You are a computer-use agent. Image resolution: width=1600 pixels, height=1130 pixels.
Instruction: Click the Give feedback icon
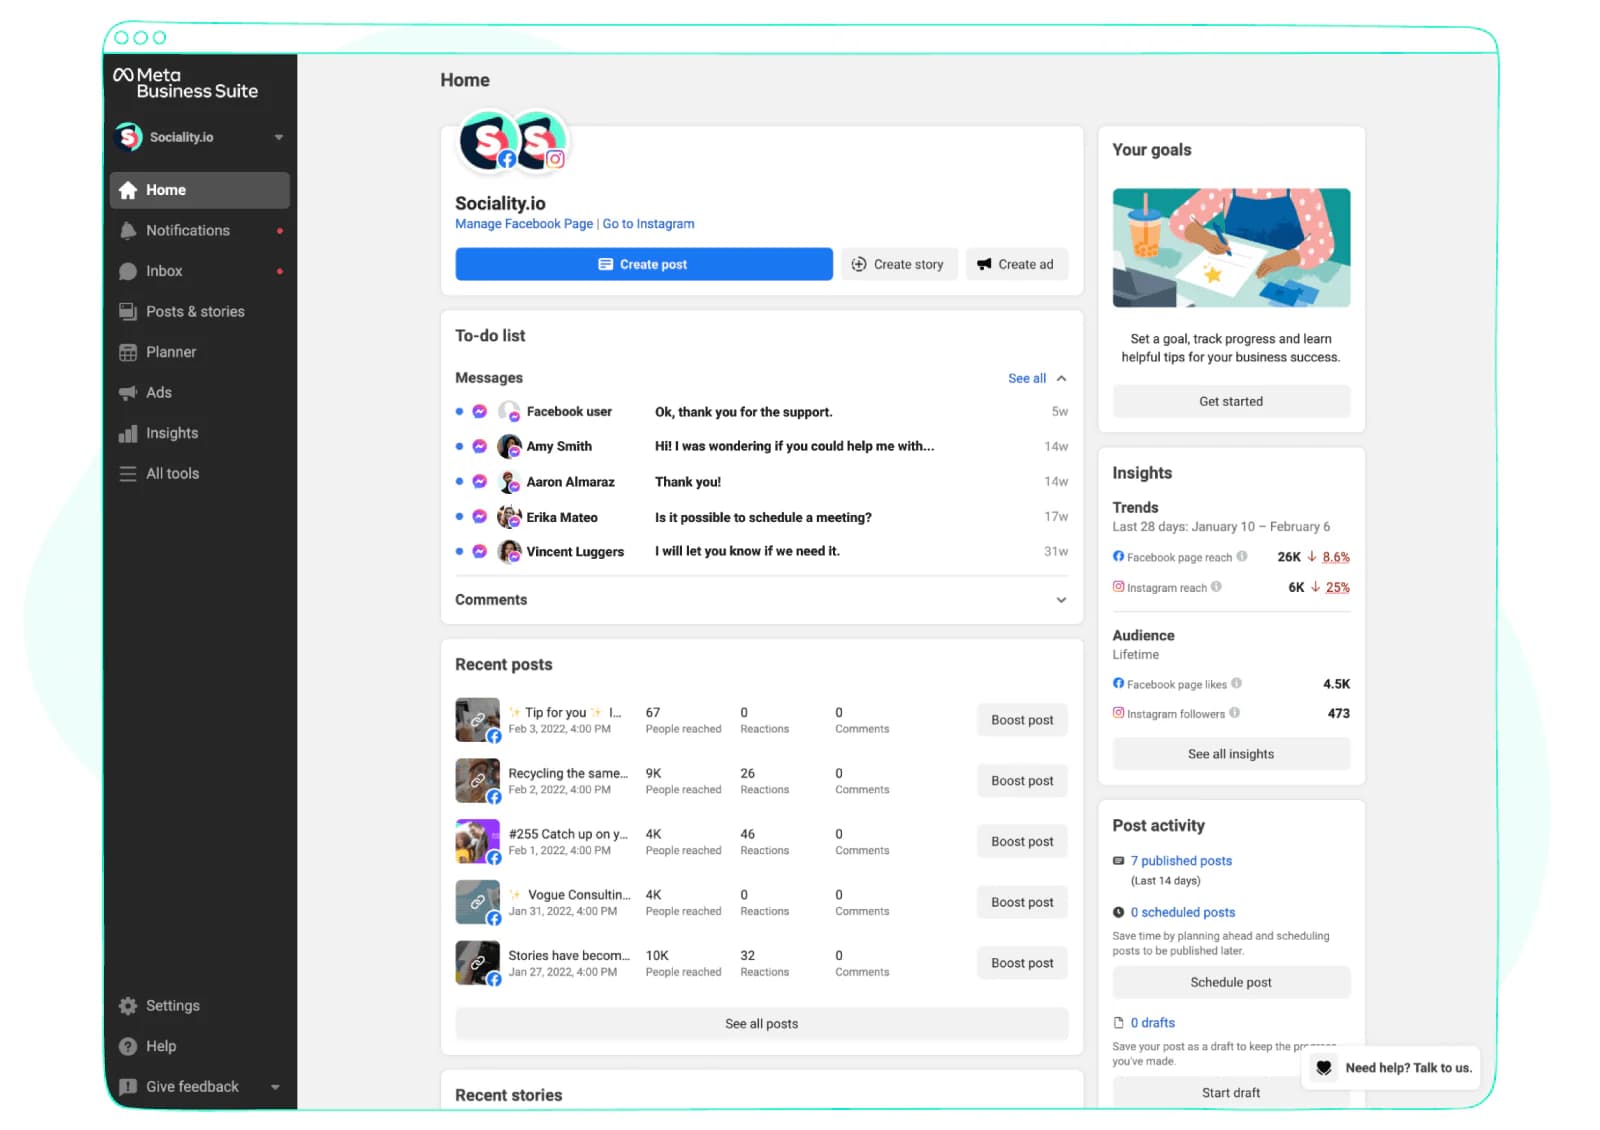[128, 1087]
